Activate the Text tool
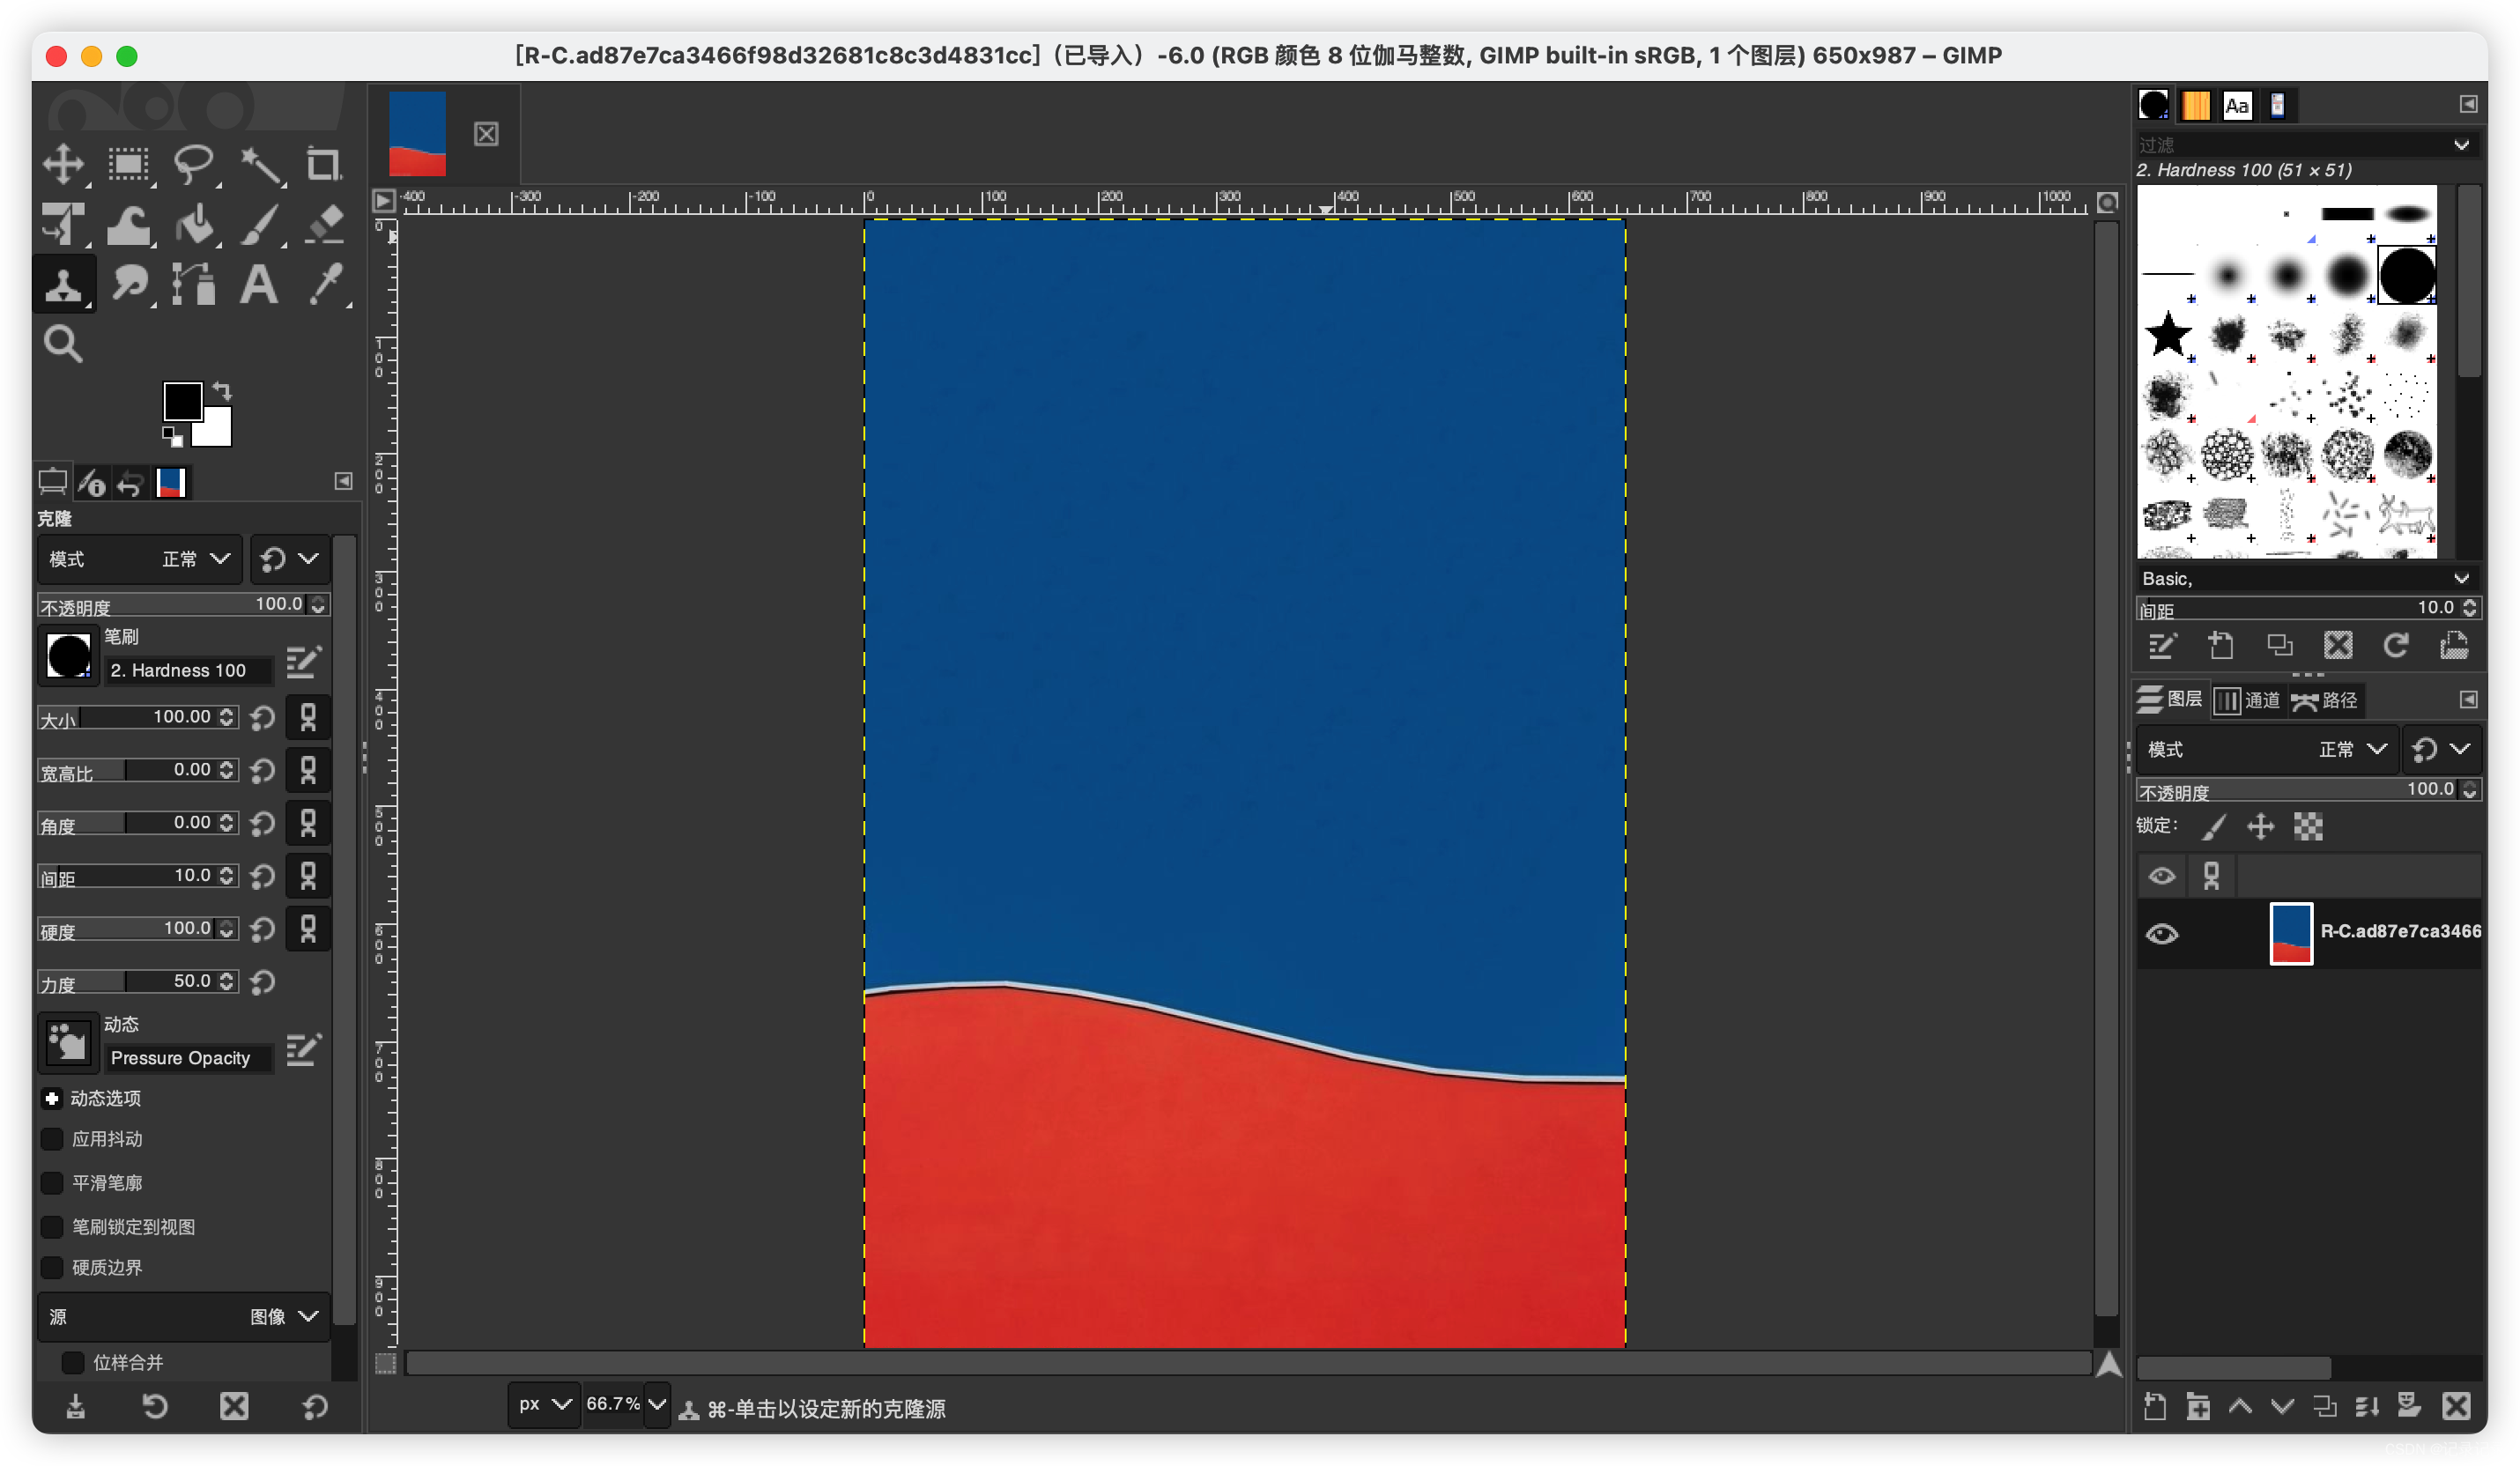 point(259,285)
